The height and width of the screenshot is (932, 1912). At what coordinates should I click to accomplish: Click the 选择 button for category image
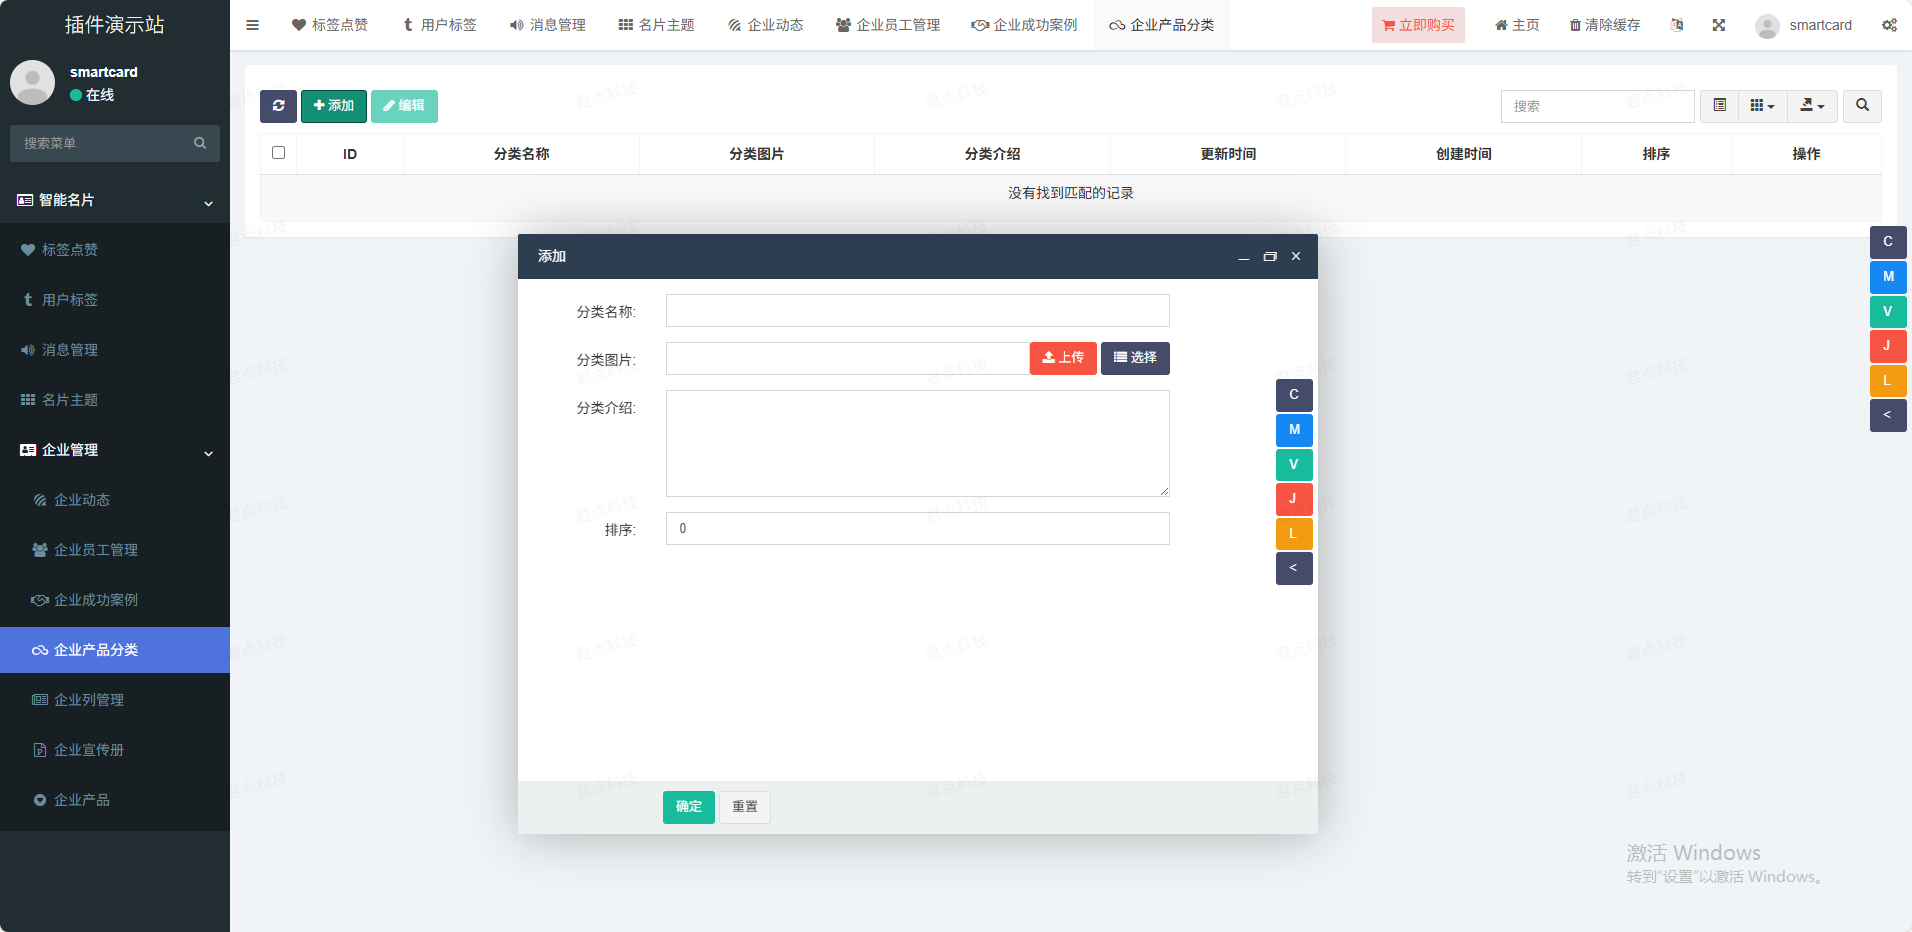point(1135,358)
